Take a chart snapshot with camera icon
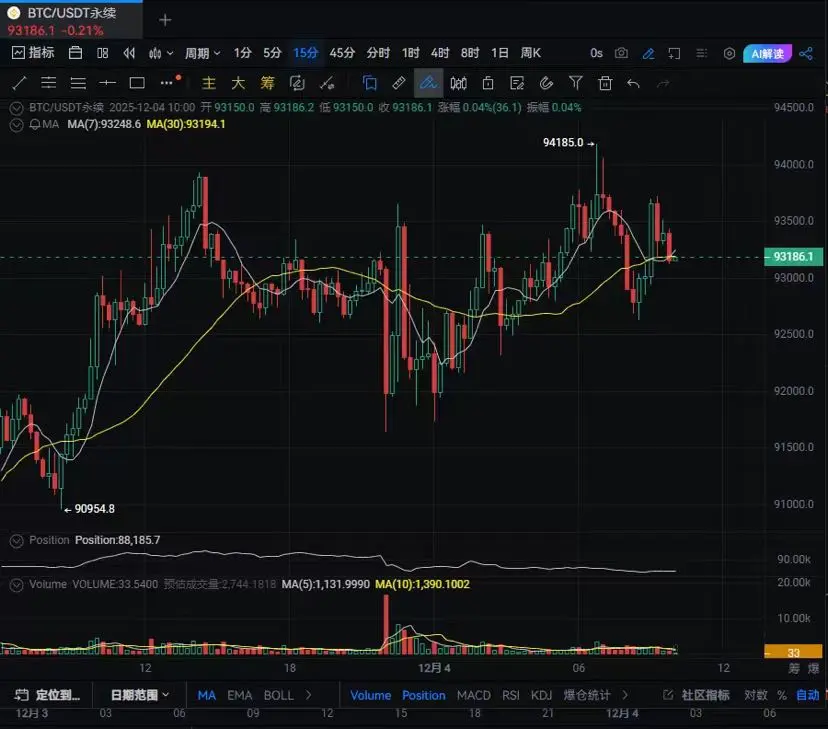828x729 pixels. pyautogui.click(x=622, y=53)
